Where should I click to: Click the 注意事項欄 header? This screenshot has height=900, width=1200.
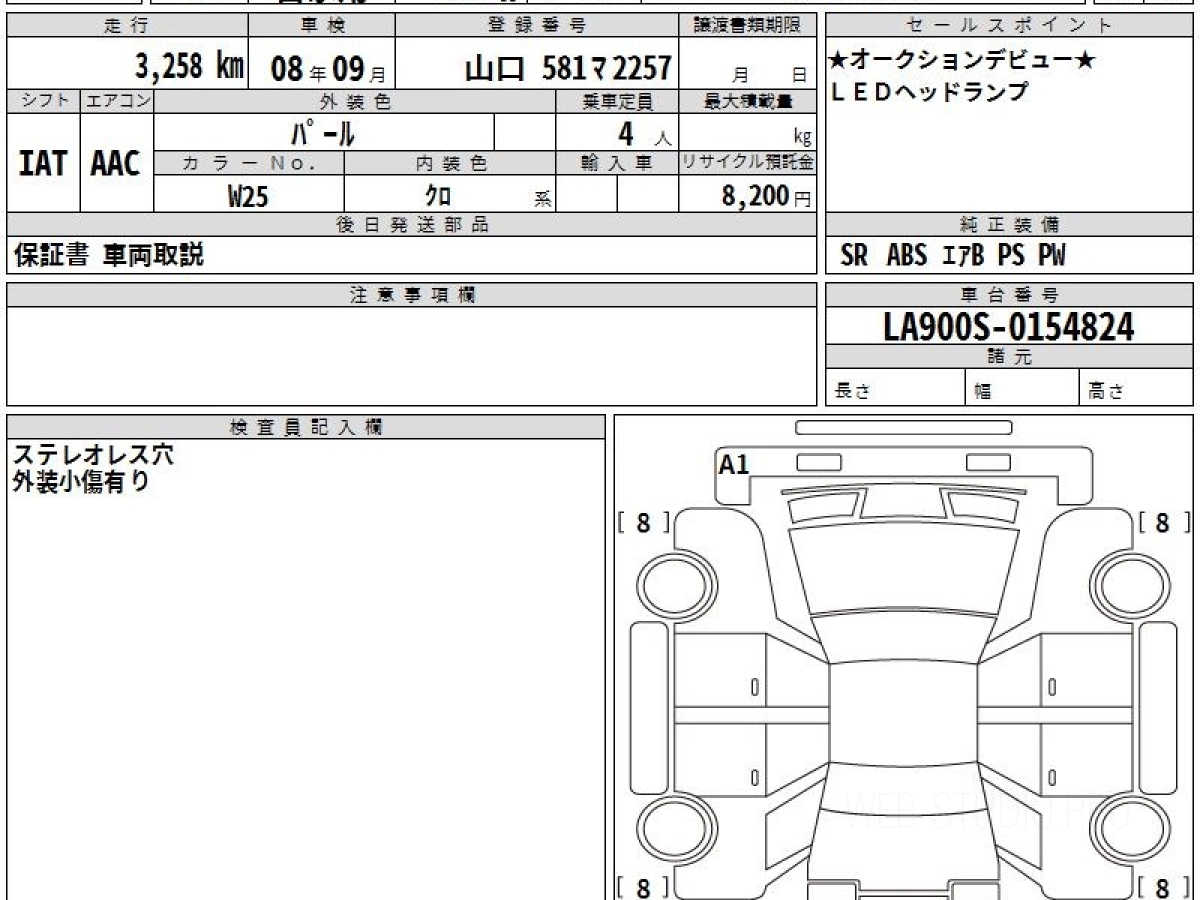[x=412, y=295]
